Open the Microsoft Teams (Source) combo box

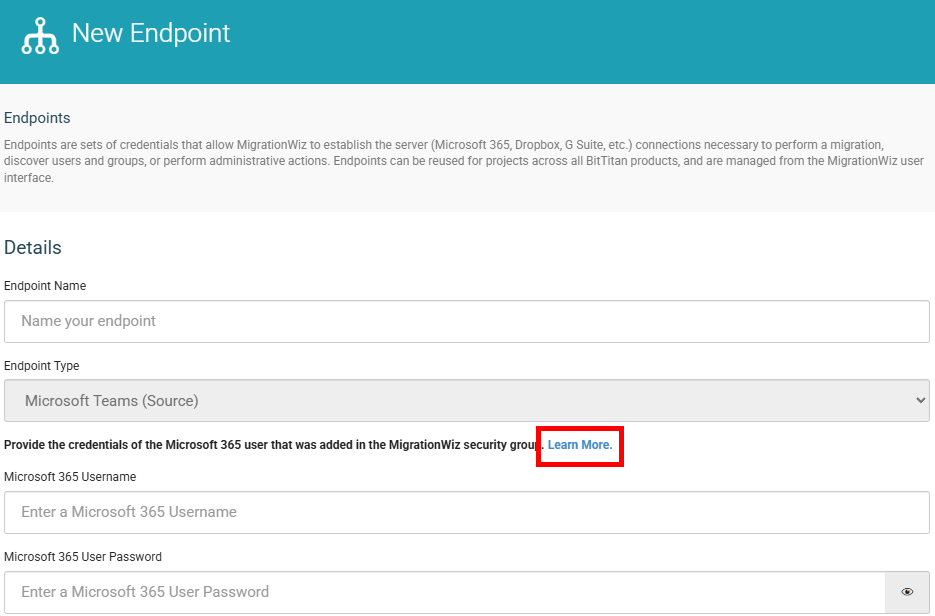466,401
